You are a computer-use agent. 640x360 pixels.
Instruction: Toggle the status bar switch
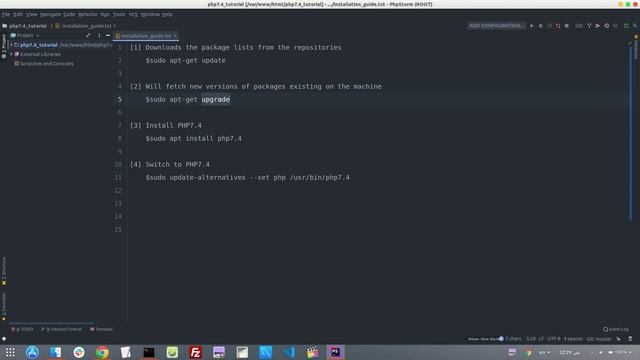(501, 339)
